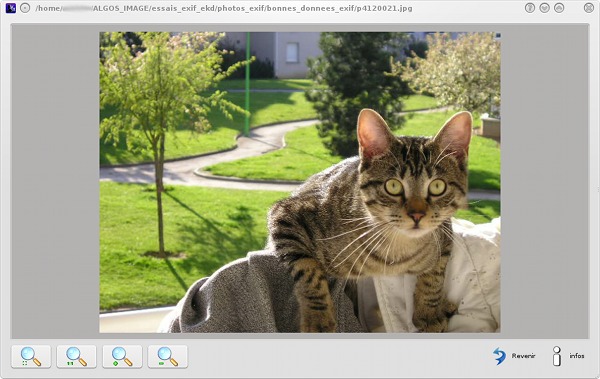Click the infos text label
Image resolution: width=600 pixels, height=379 pixels.
pyautogui.click(x=577, y=356)
